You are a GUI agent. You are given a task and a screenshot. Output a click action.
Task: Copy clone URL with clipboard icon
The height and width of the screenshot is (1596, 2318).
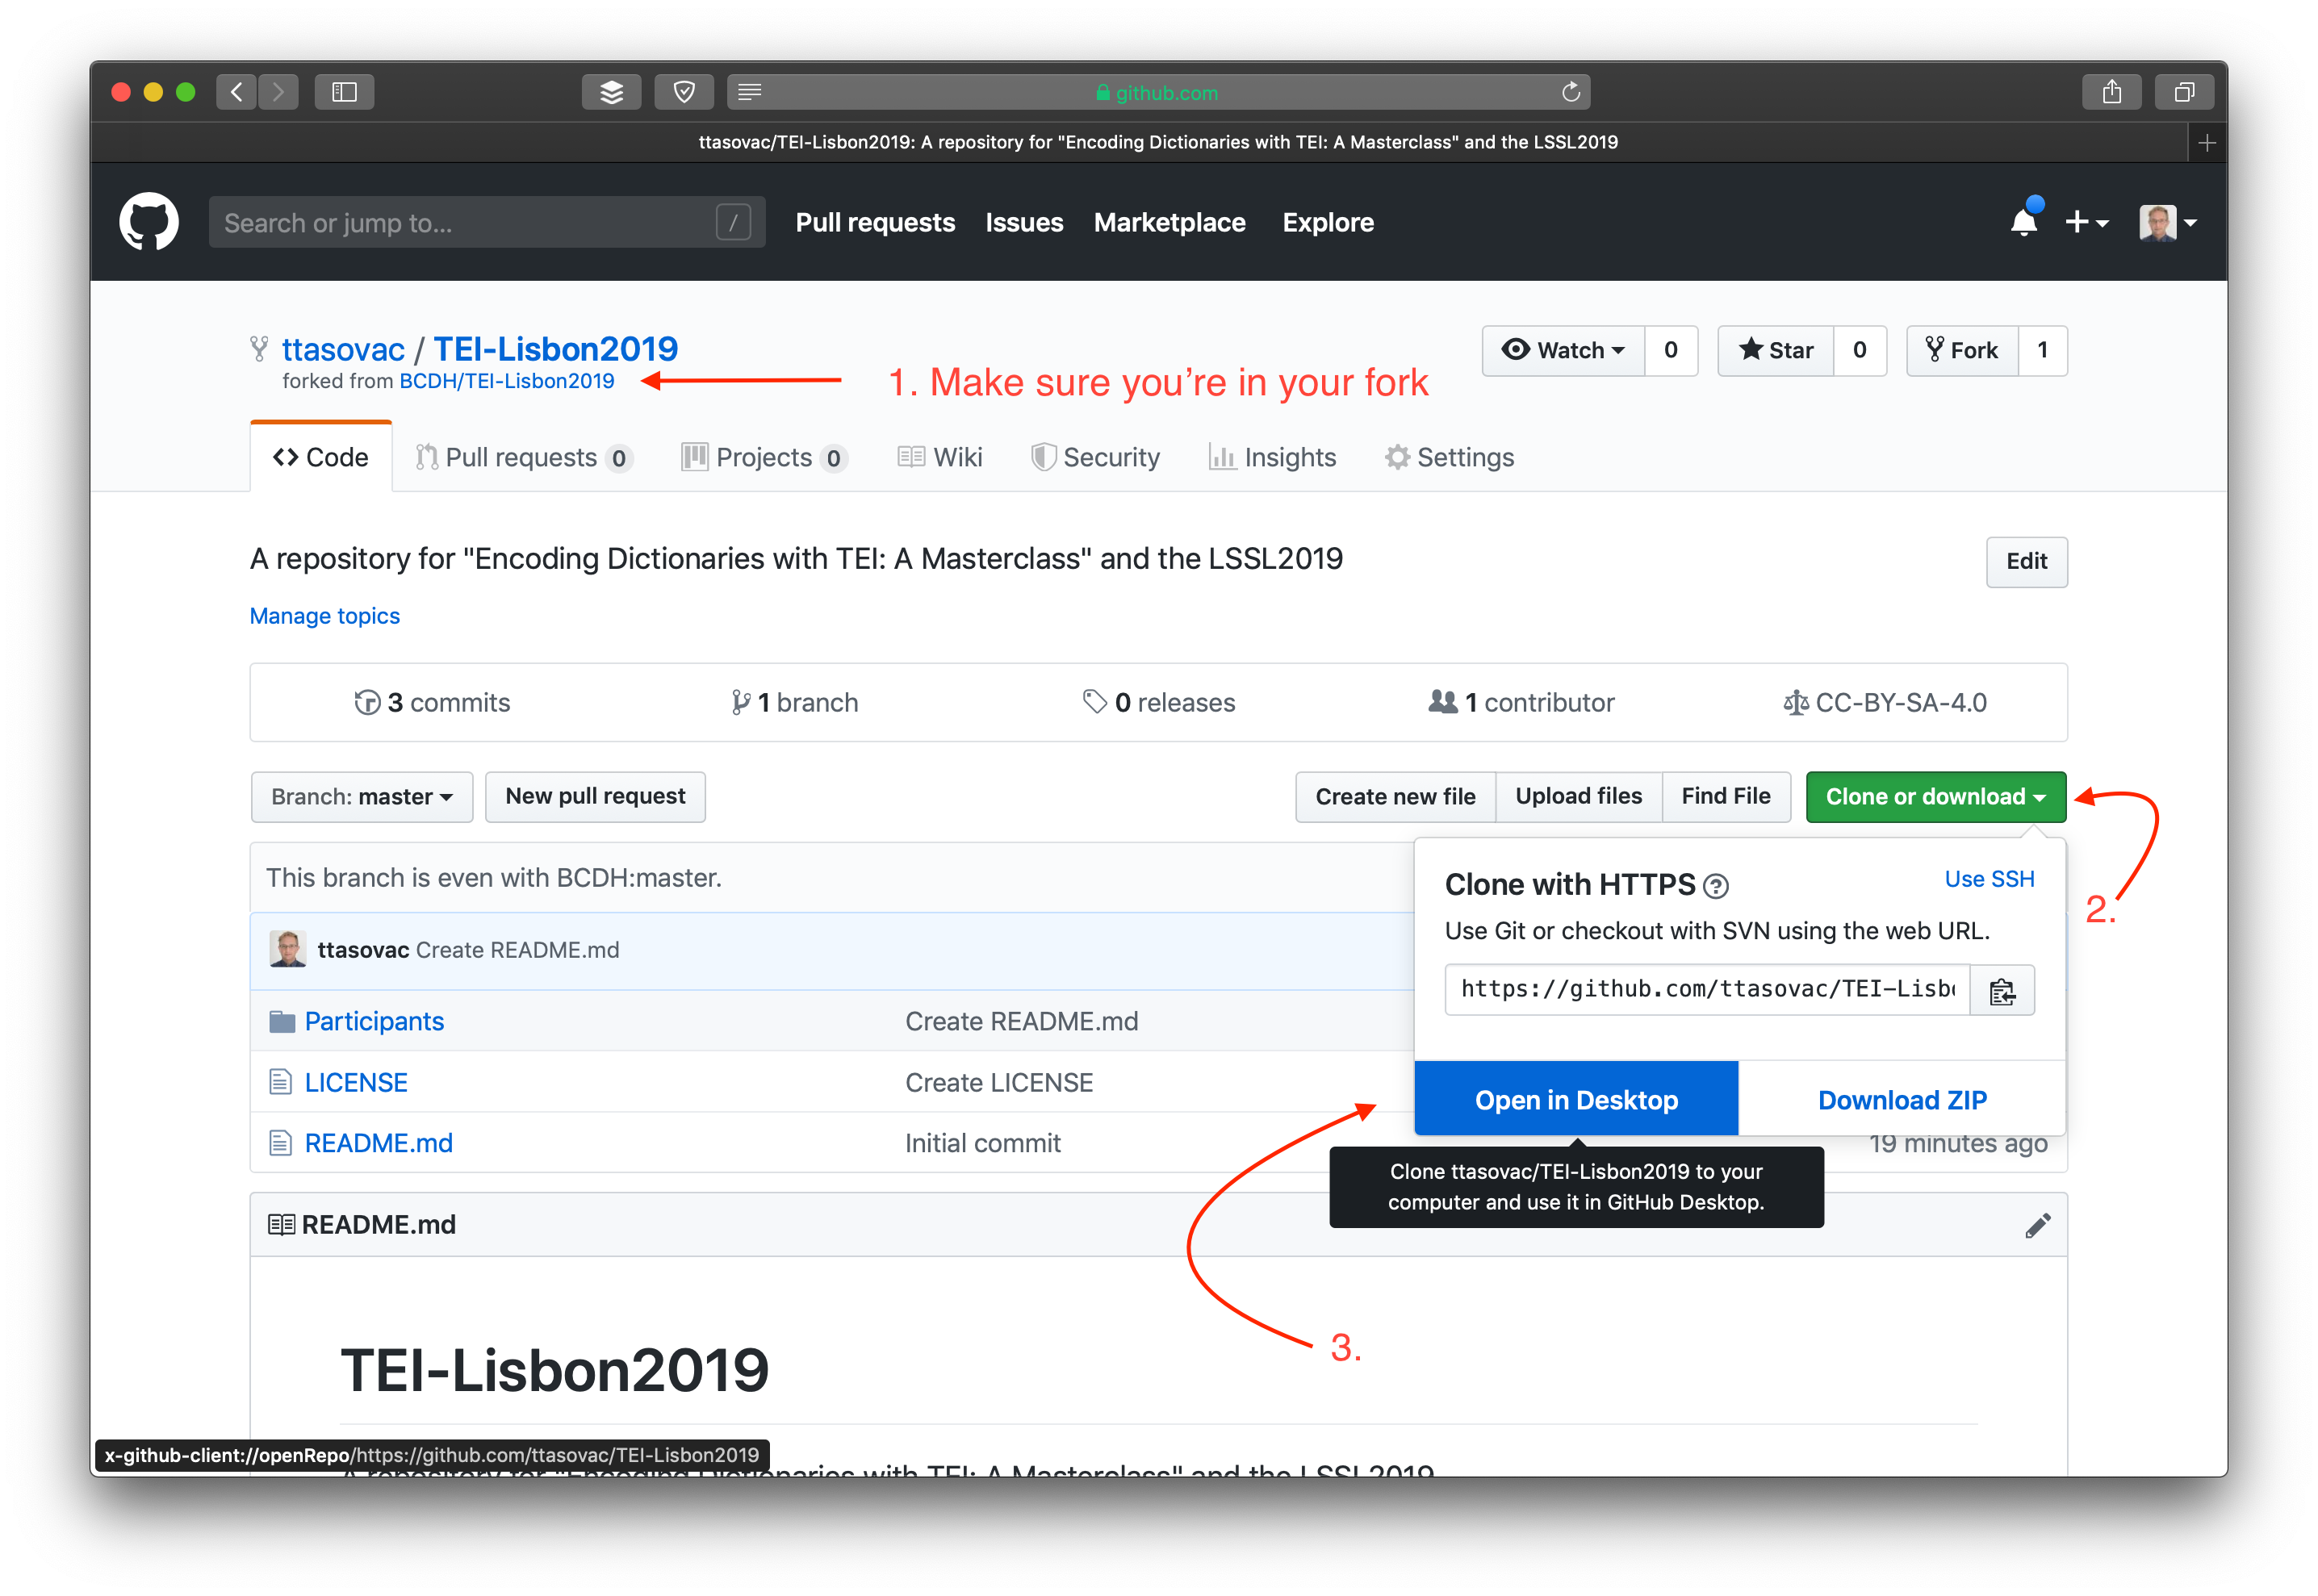[x=2002, y=991]
